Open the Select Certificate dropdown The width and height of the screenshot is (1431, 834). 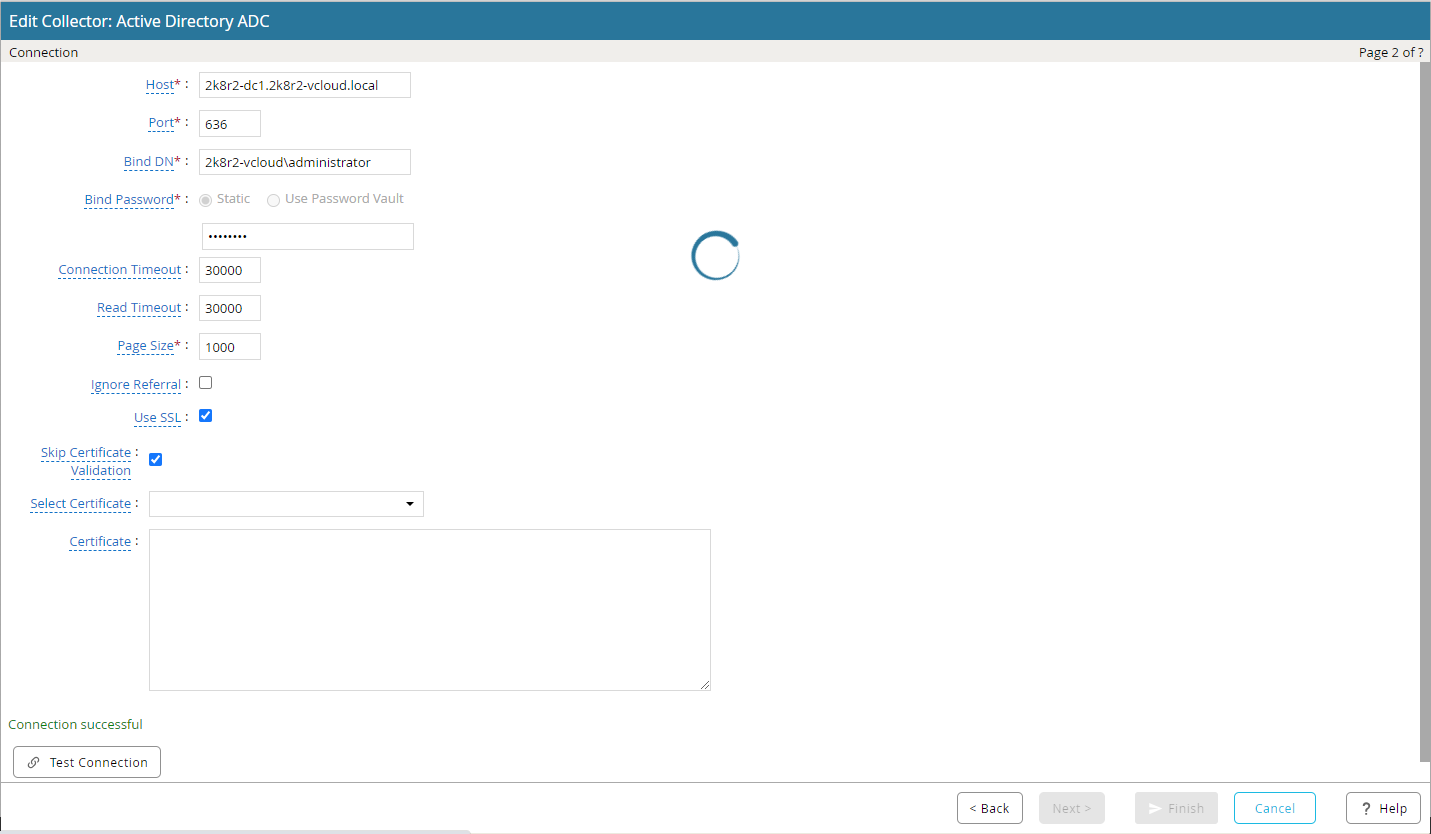pyautogui.click(x=286, y=504)
